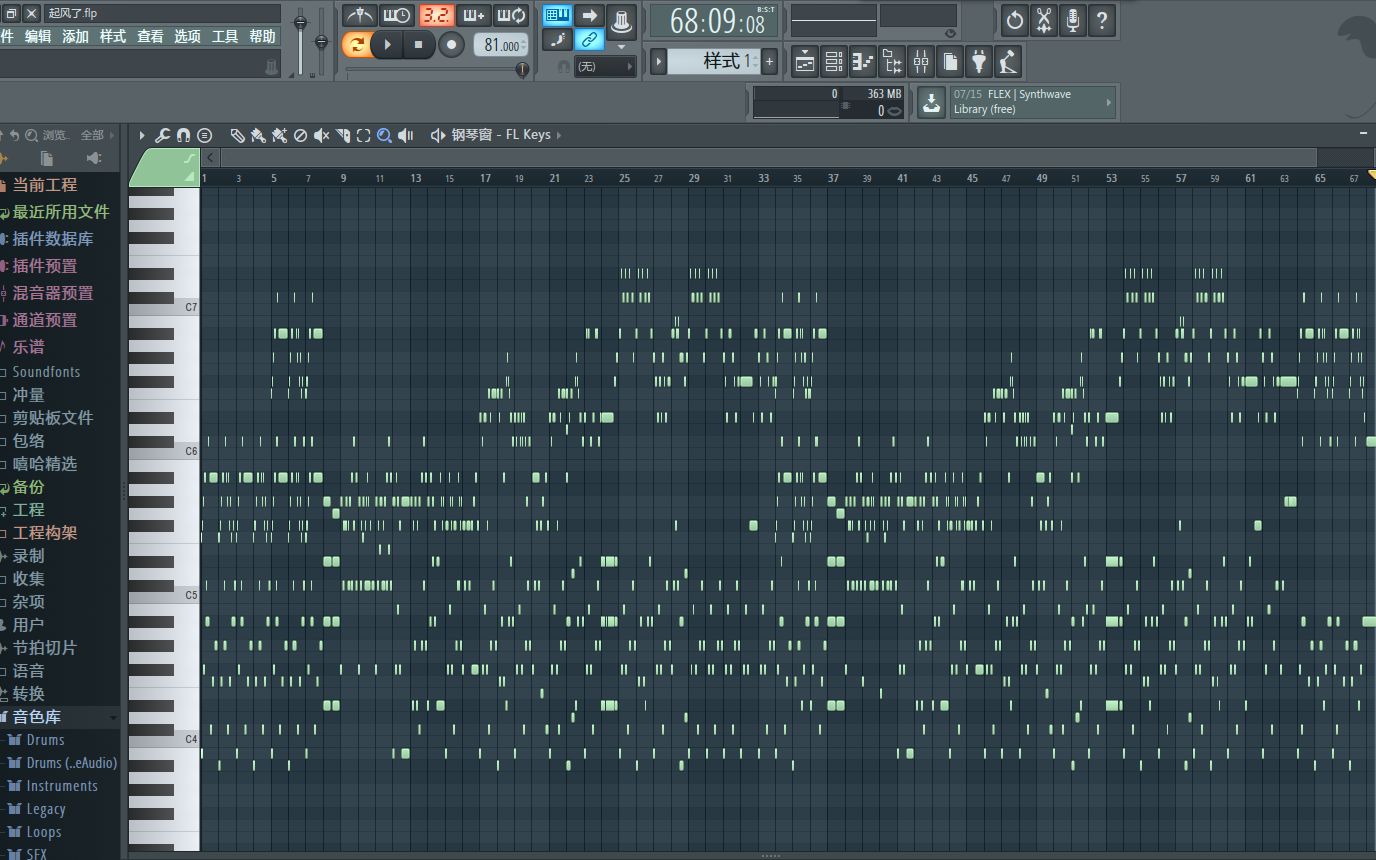Click the microphone one-click recording icon
Screen dimensions: 1376x860
pos(1073,20)
